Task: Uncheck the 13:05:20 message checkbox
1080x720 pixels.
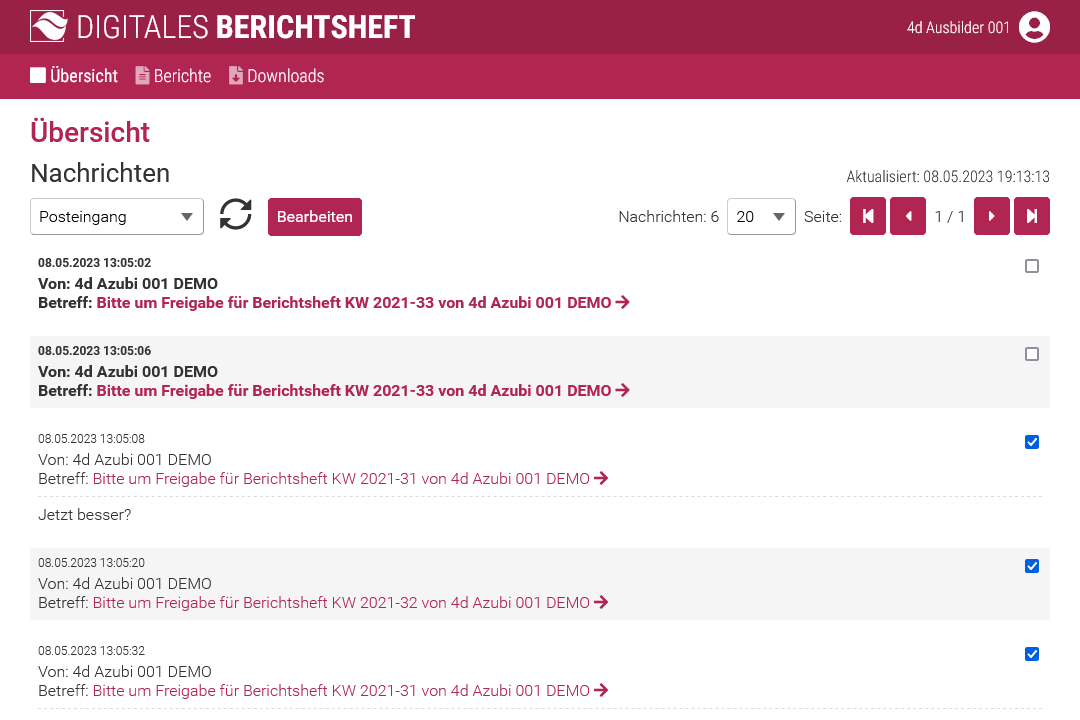Action: [x=1032, y=566]
